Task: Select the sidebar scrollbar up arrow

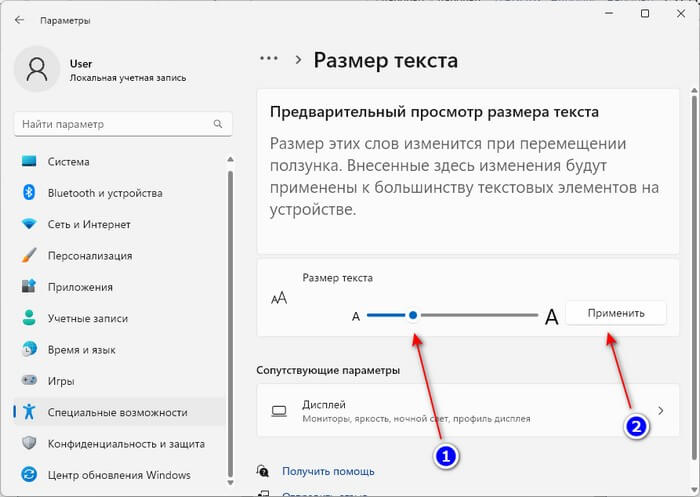Action: pos(230,159)
